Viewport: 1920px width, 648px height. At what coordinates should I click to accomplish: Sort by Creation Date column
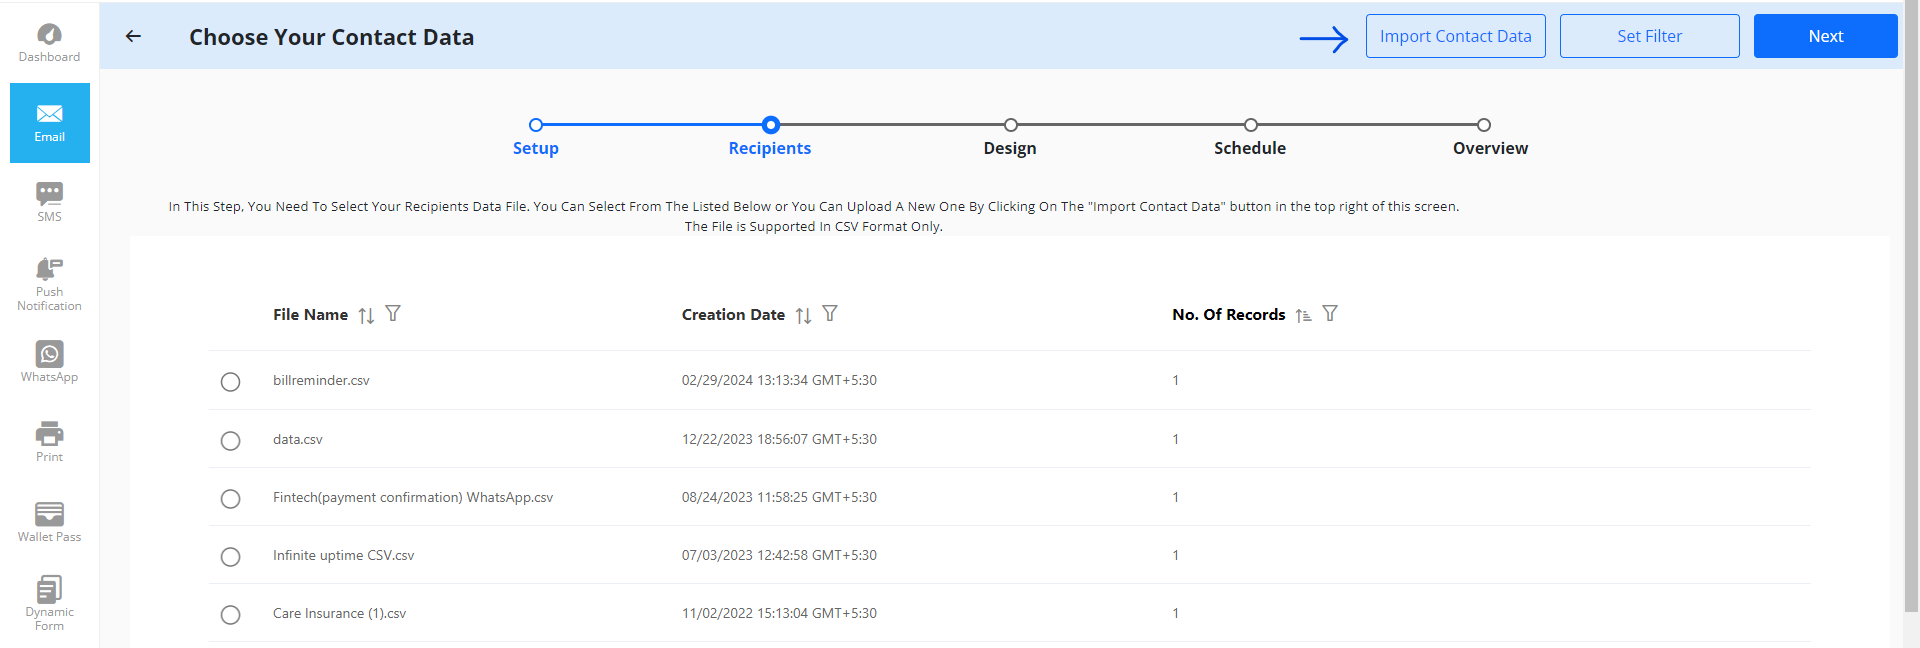803,315
